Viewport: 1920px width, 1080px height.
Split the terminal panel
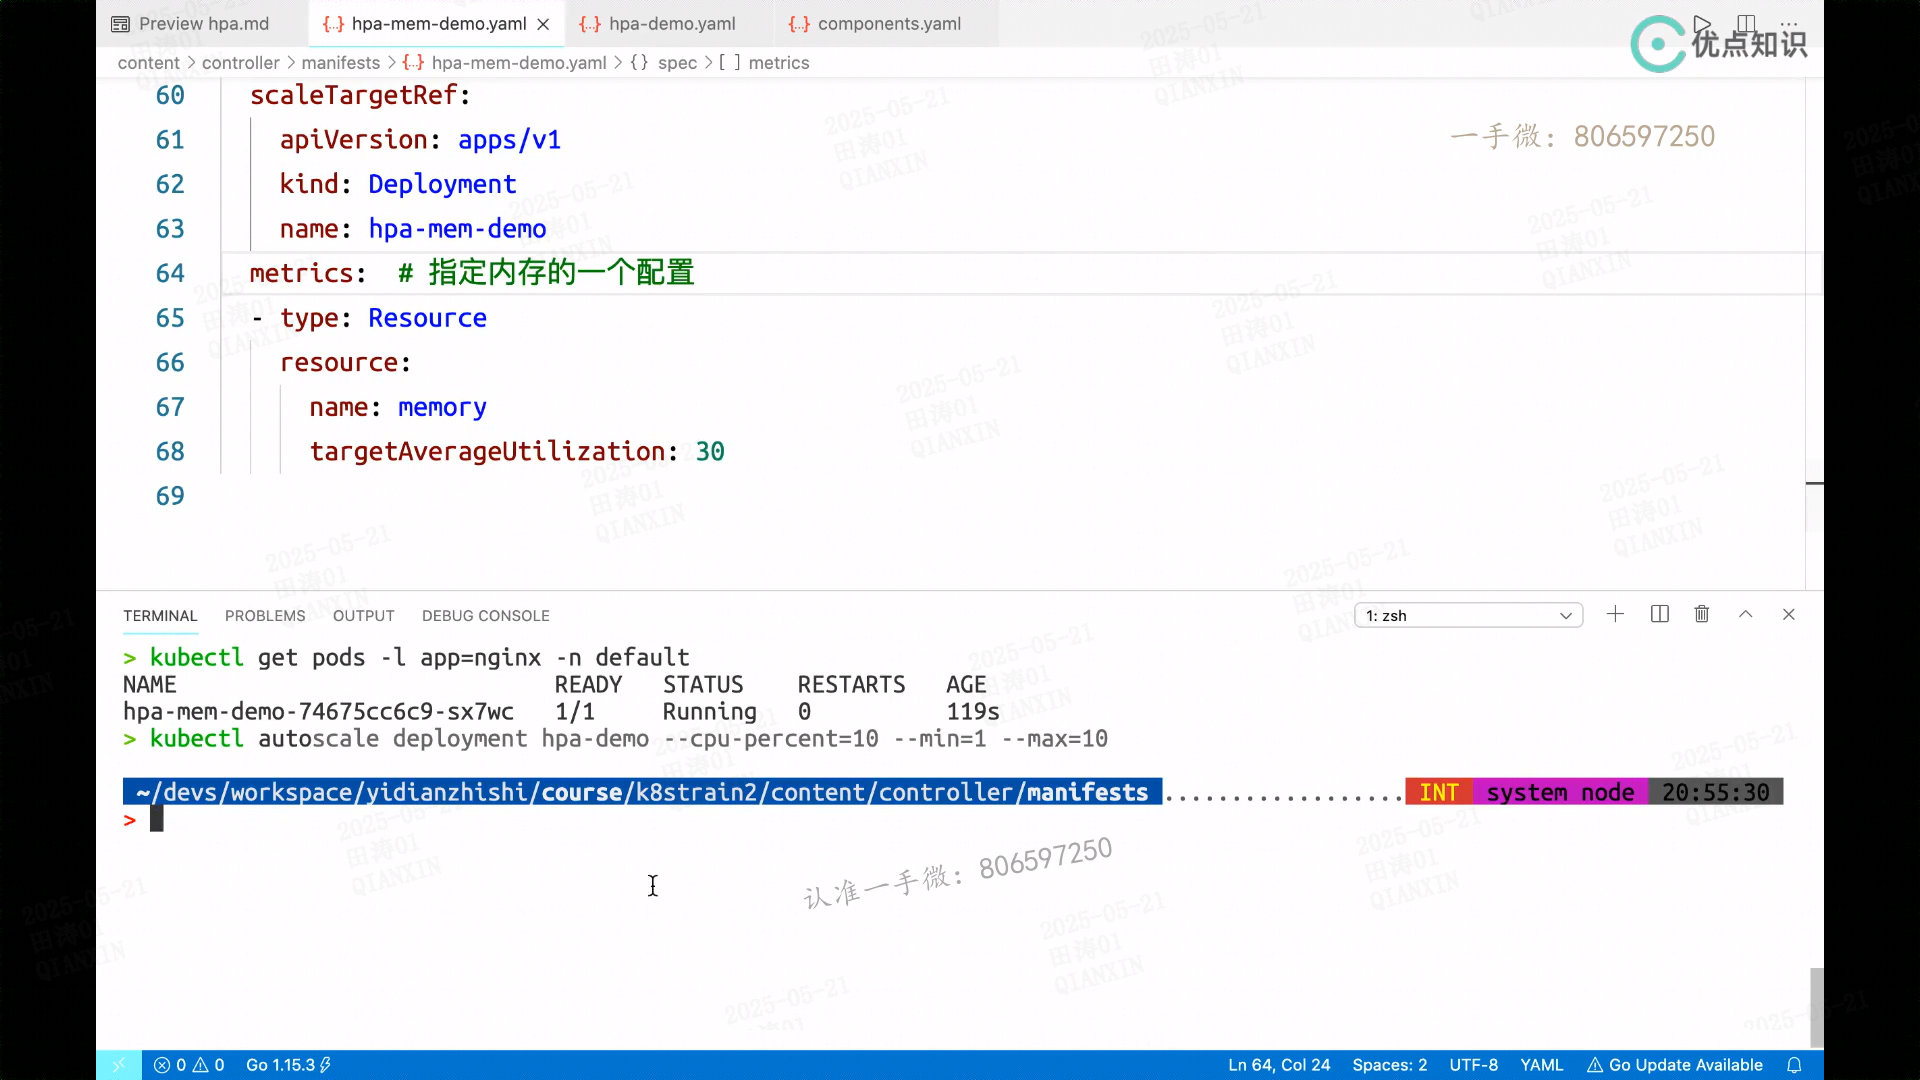pyautogui.click(x=1659, y=614)
